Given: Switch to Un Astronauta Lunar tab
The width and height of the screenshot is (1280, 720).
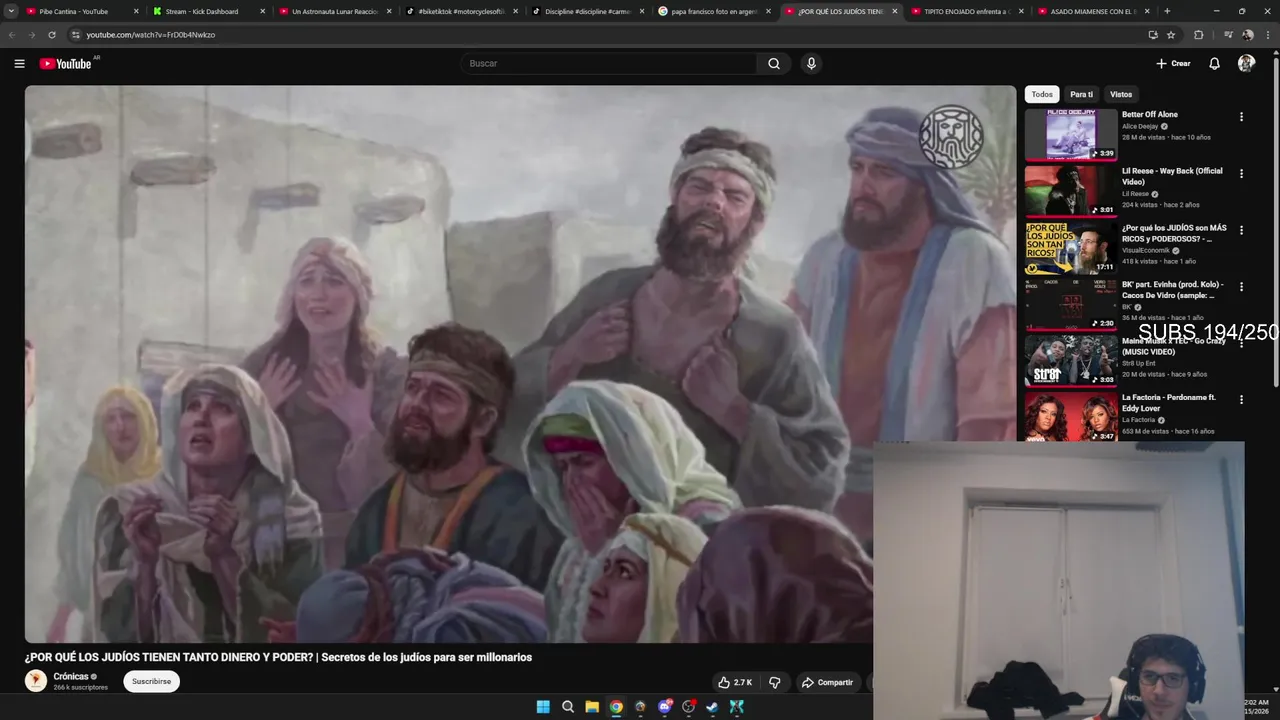Looking at the screenshot, I should pyautogui.click(x=334, y=11).
